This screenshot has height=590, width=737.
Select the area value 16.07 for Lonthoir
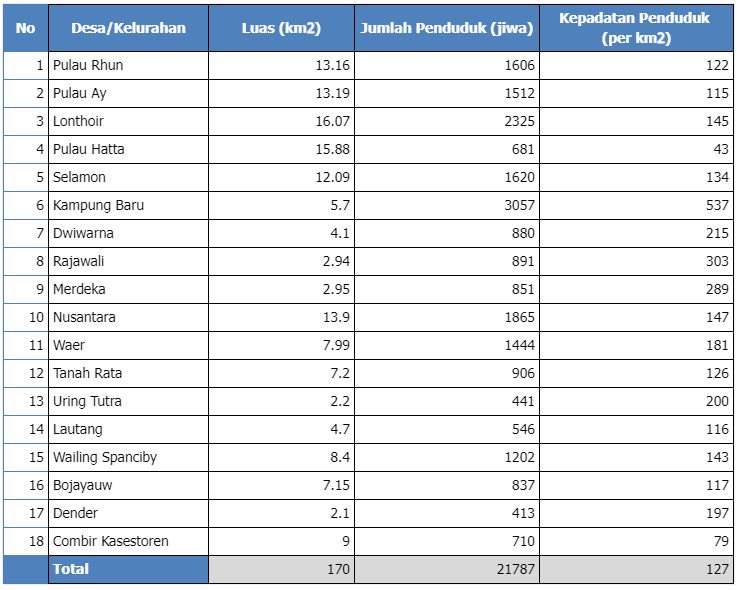pyautogui.click(x=332, y=121)
